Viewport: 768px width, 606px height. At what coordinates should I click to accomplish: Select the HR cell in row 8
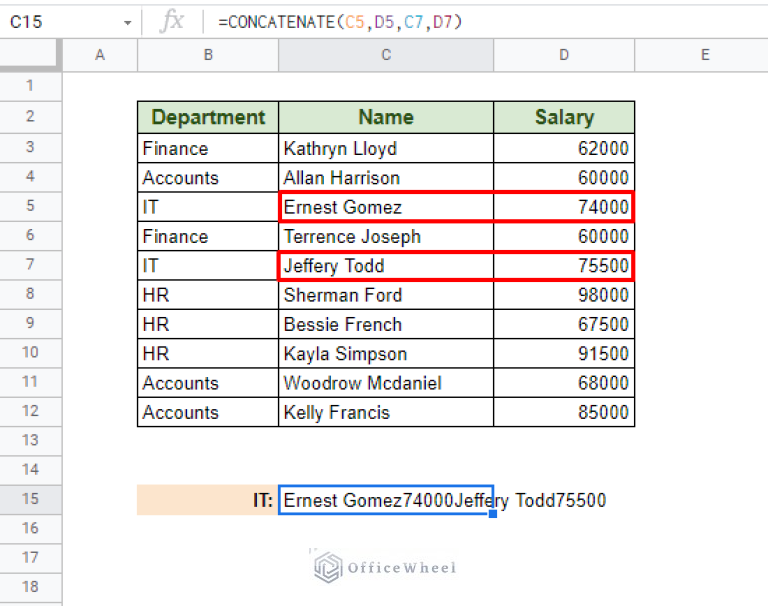208,295
